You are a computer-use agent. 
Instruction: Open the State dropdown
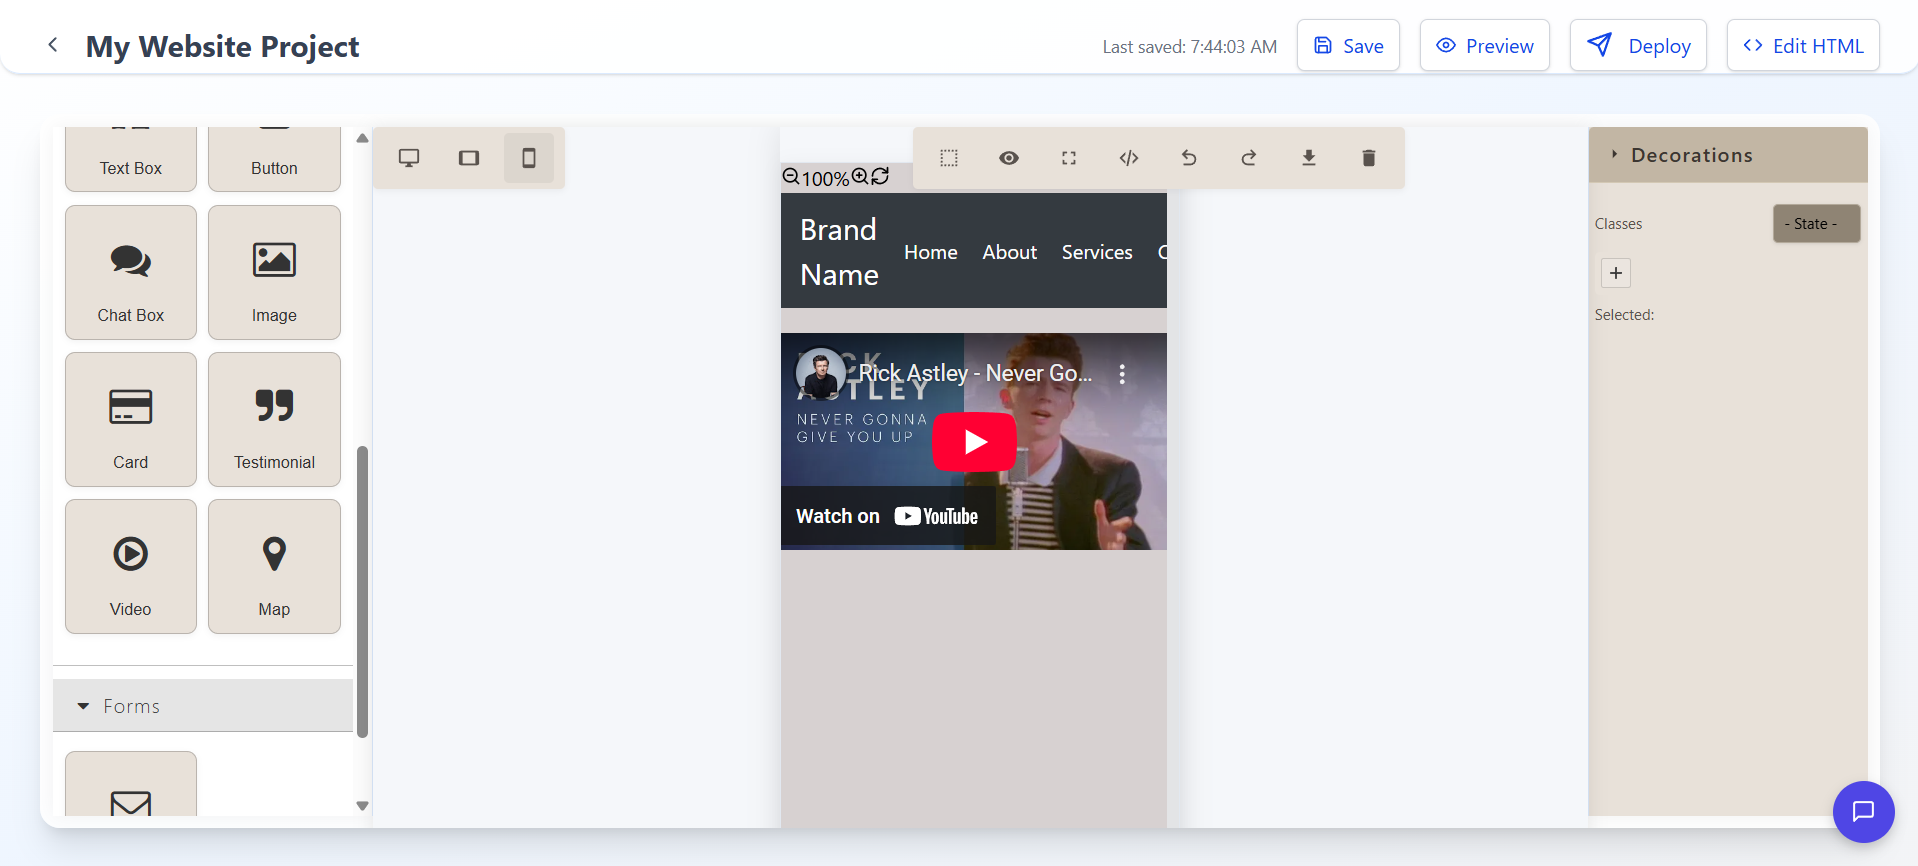[1816, 224]
